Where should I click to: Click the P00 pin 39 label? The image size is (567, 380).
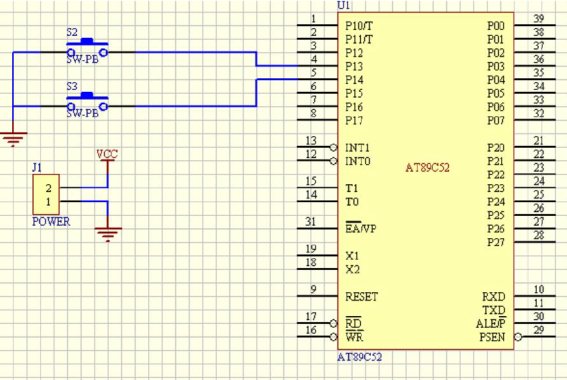pos(496,26)
